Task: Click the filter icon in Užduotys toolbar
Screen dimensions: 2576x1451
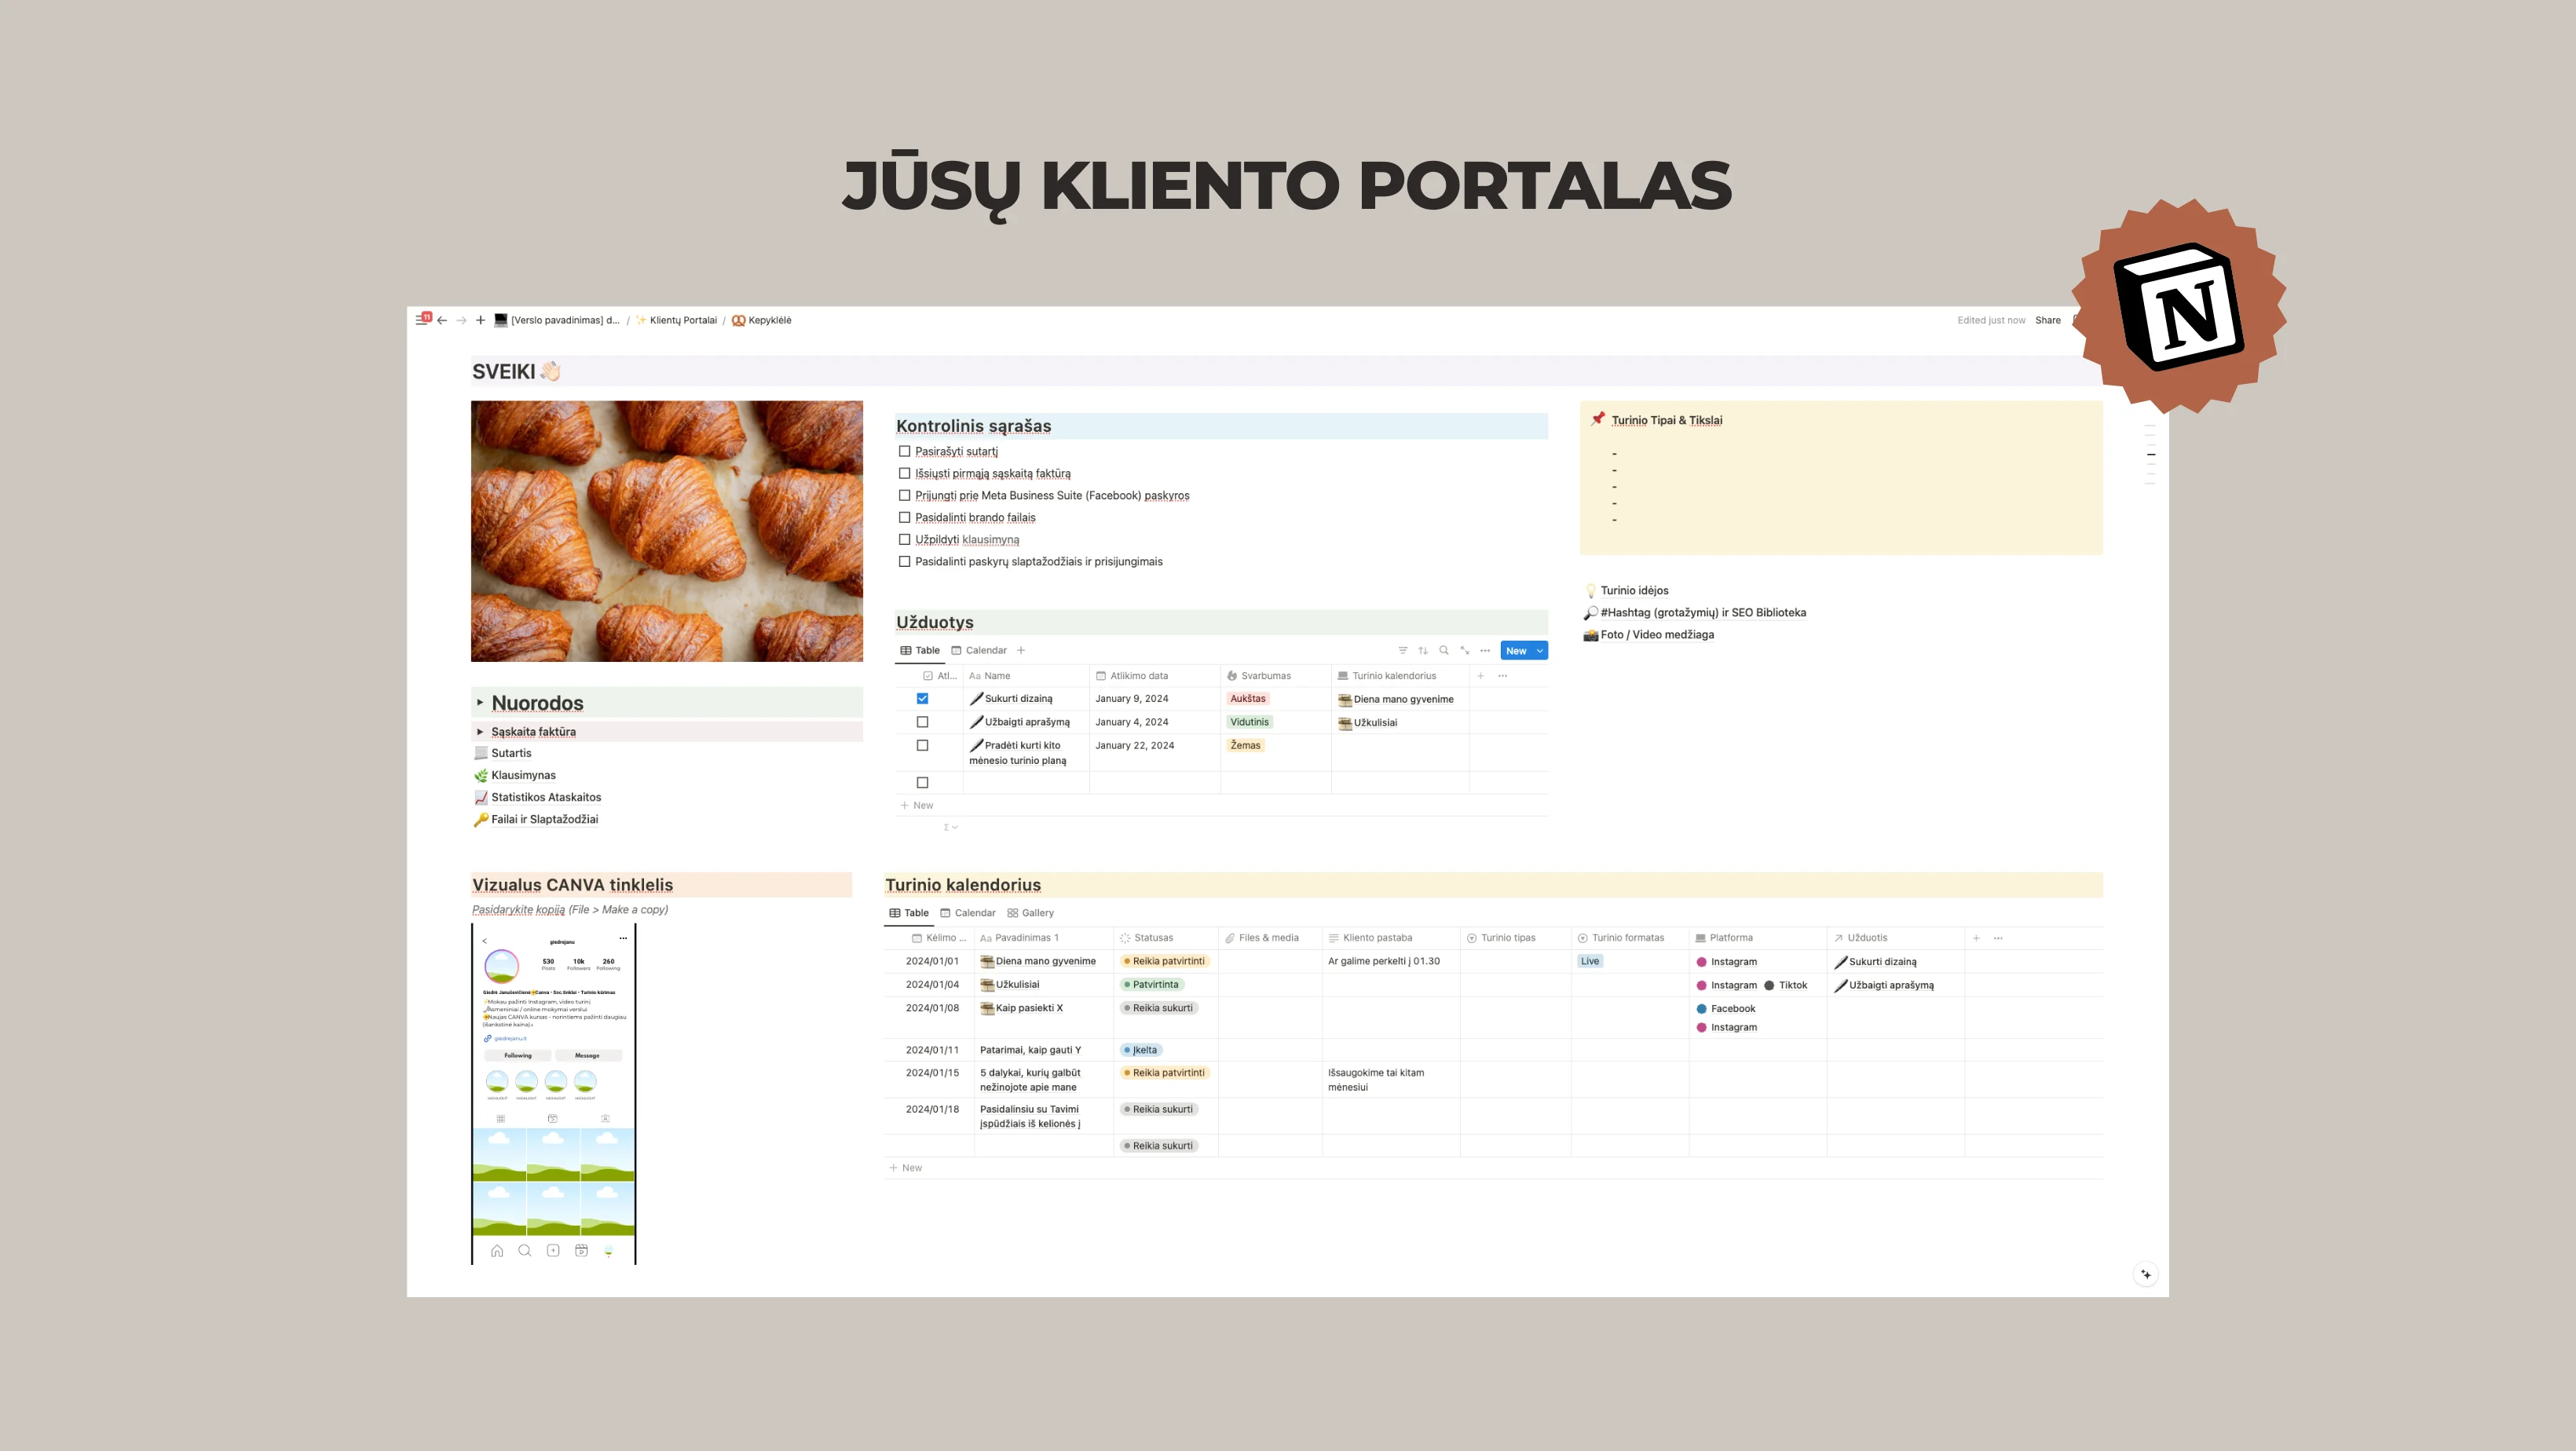Action: [x=1402, y=651]
